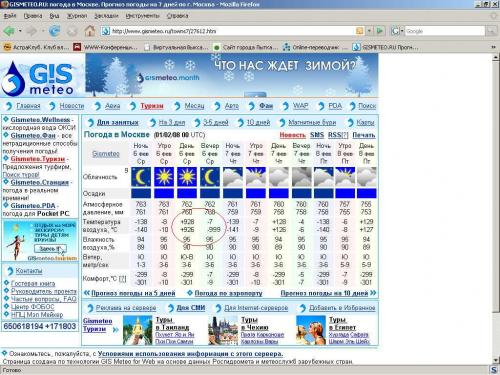500x375 pixels.
Task: Click the Stop loading toolbar icon
Action: 72,31
